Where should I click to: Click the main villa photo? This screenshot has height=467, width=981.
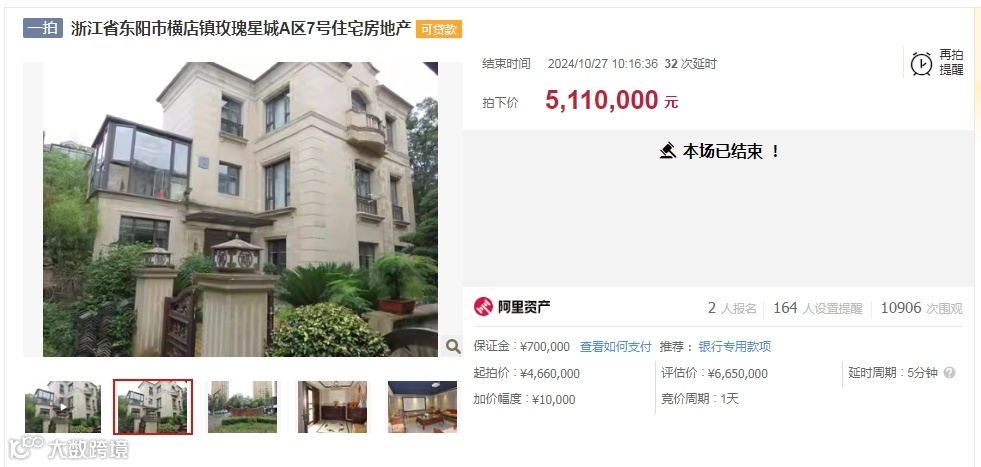(x=240, y=209)
